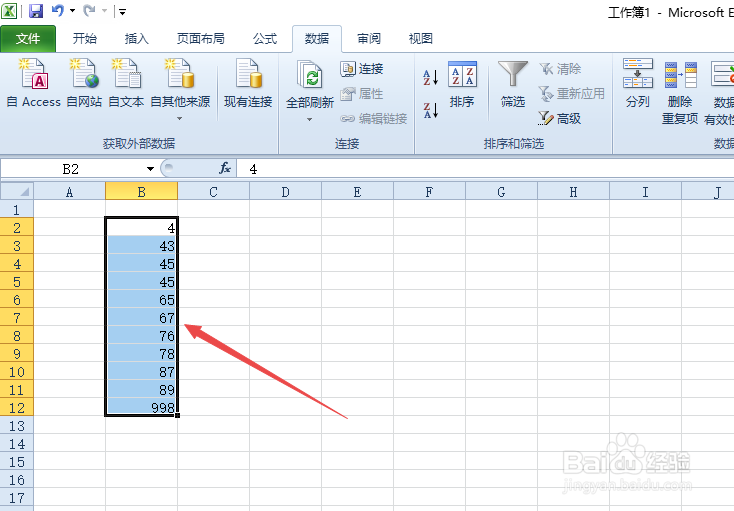Screen dimensions: 734x511
Task: Select row 7 header
Action: [17, 318]
